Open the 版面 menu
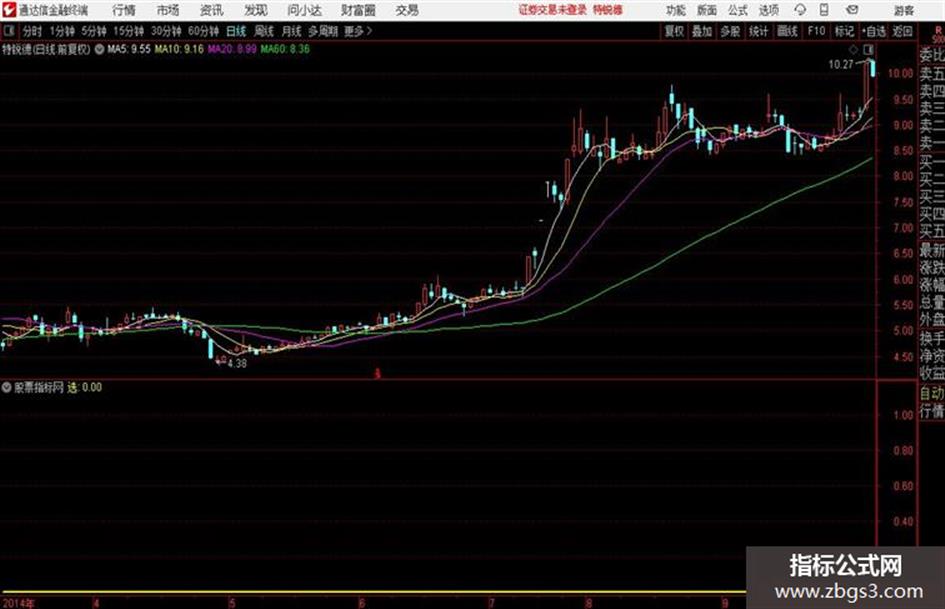The width and height of the screenshot is (945, 609). [707, 10]
